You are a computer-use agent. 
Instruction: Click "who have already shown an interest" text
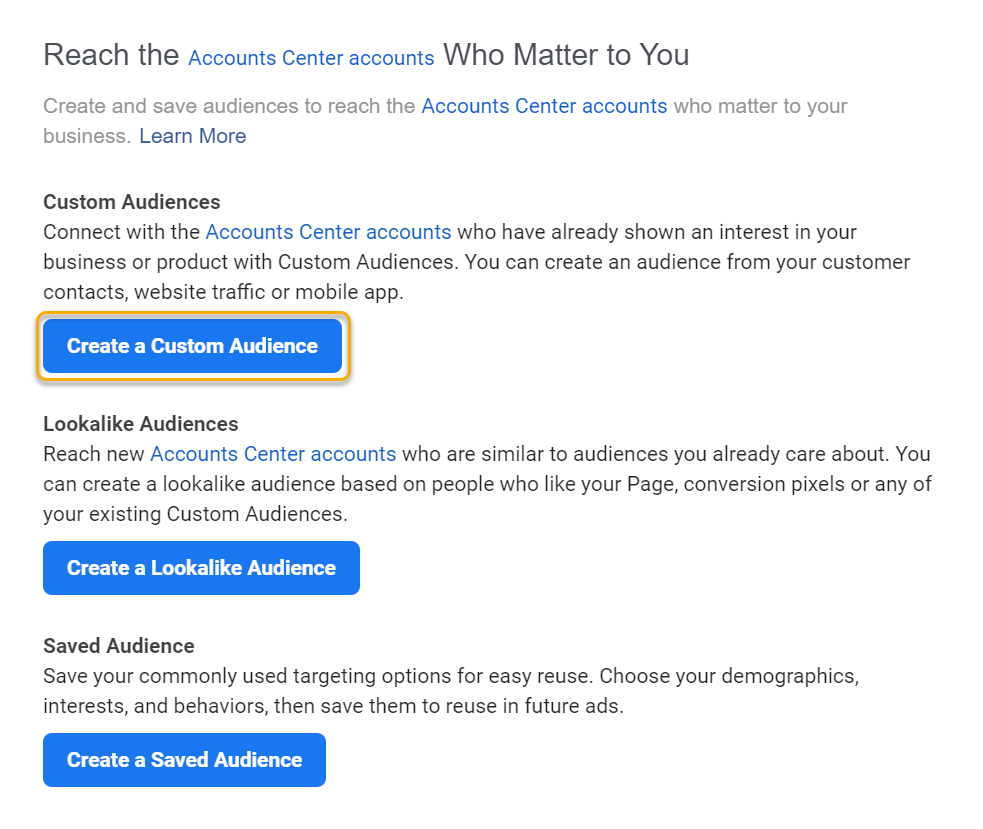pos(613,232)
